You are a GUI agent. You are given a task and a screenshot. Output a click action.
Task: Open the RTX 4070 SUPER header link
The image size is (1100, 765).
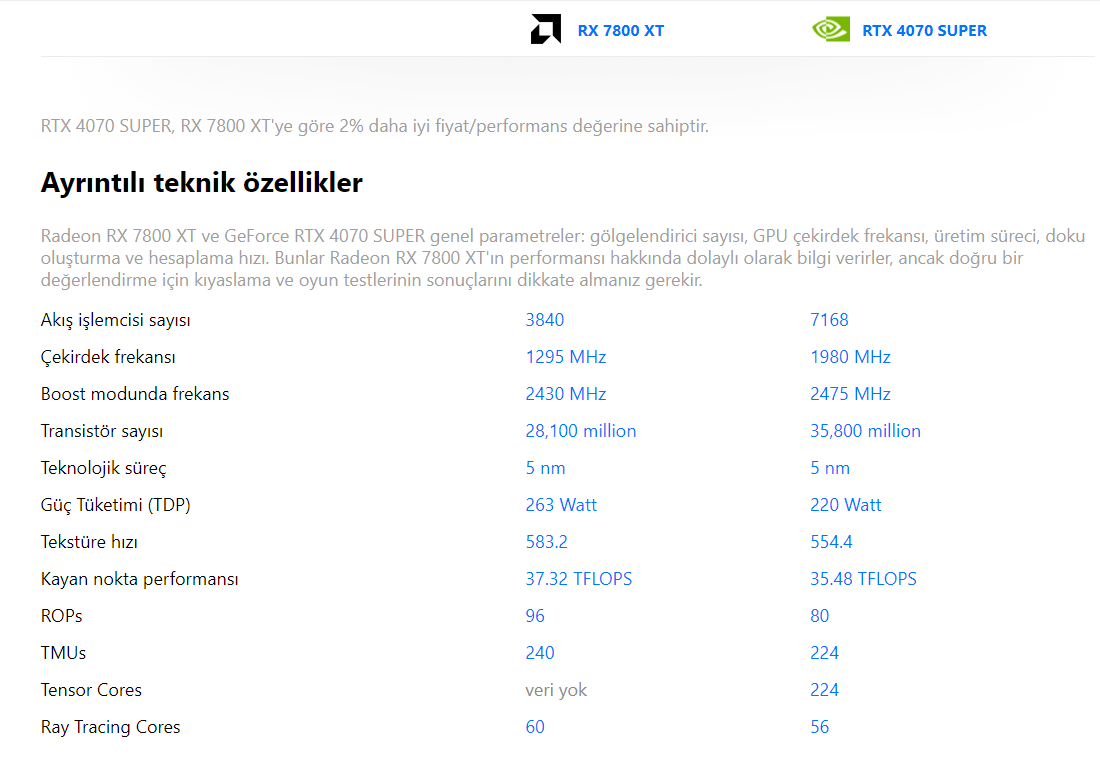925,31
